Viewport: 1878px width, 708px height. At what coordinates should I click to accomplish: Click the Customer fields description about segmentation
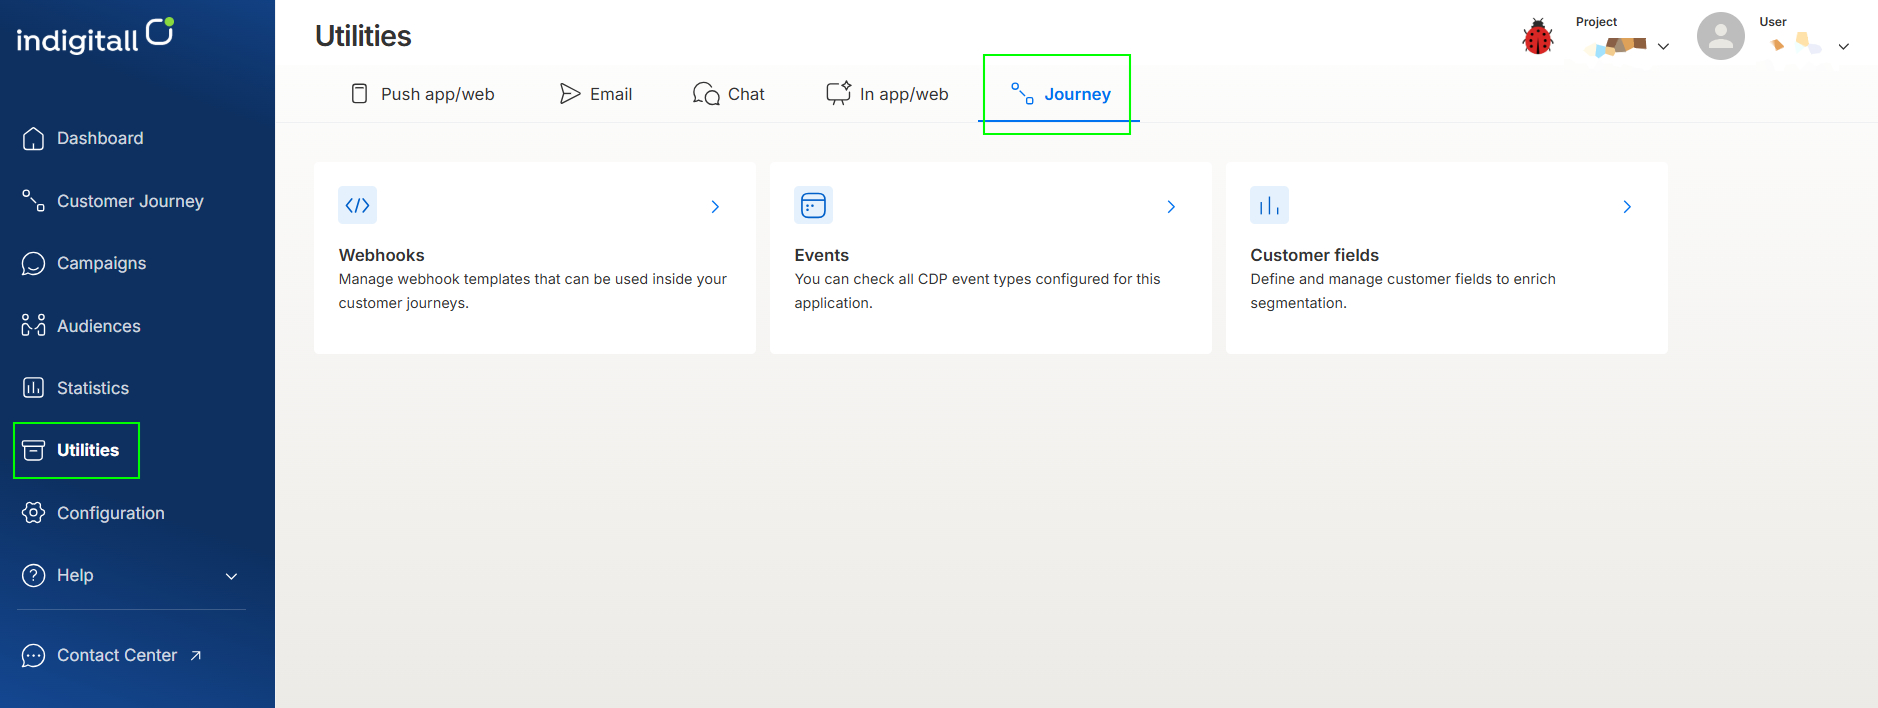1403,291
